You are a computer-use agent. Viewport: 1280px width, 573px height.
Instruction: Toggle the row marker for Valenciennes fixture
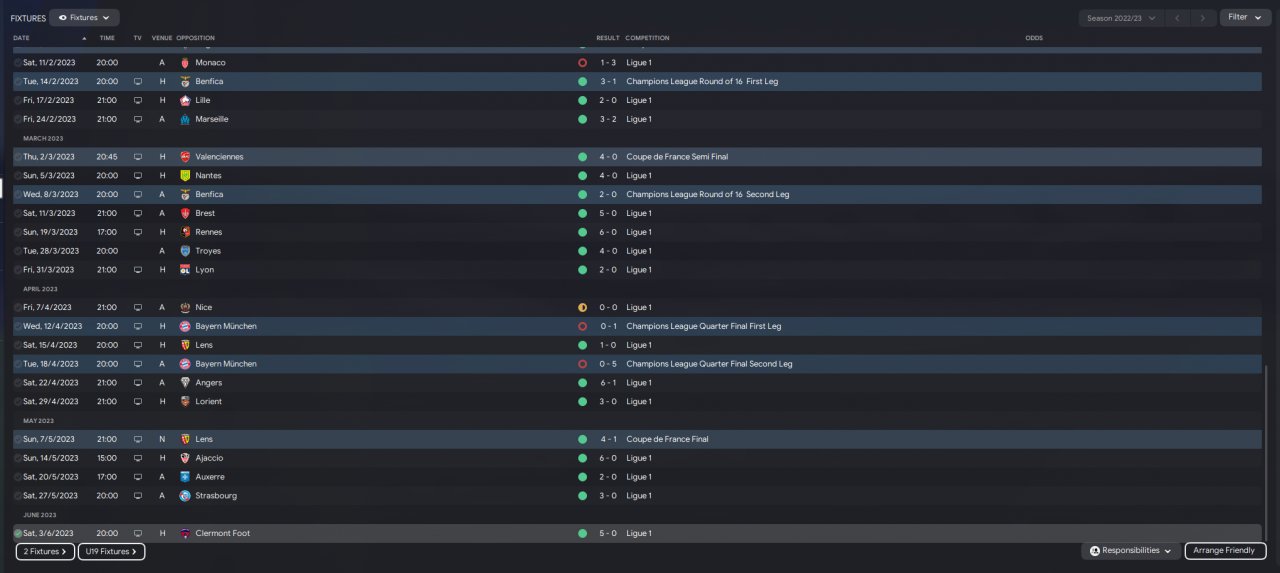(18, 157)
